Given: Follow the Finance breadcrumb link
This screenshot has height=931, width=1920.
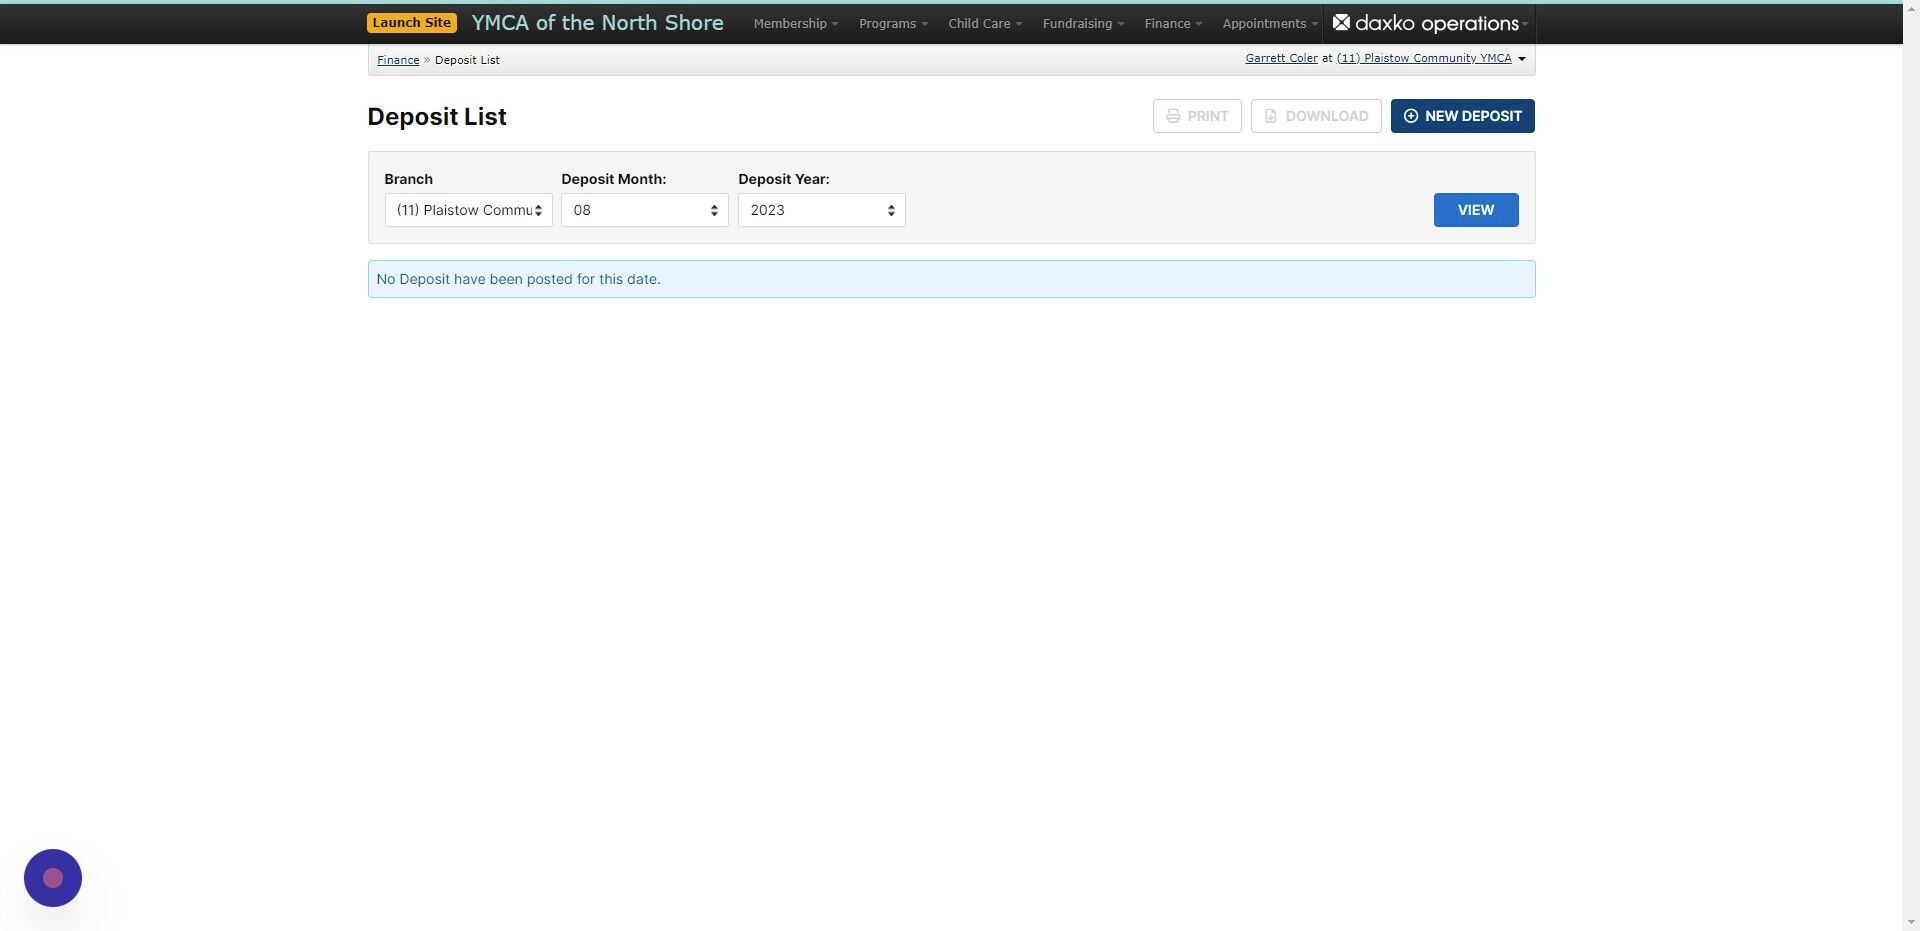Looking at the screenshot, I should click(x=397, y=59).
